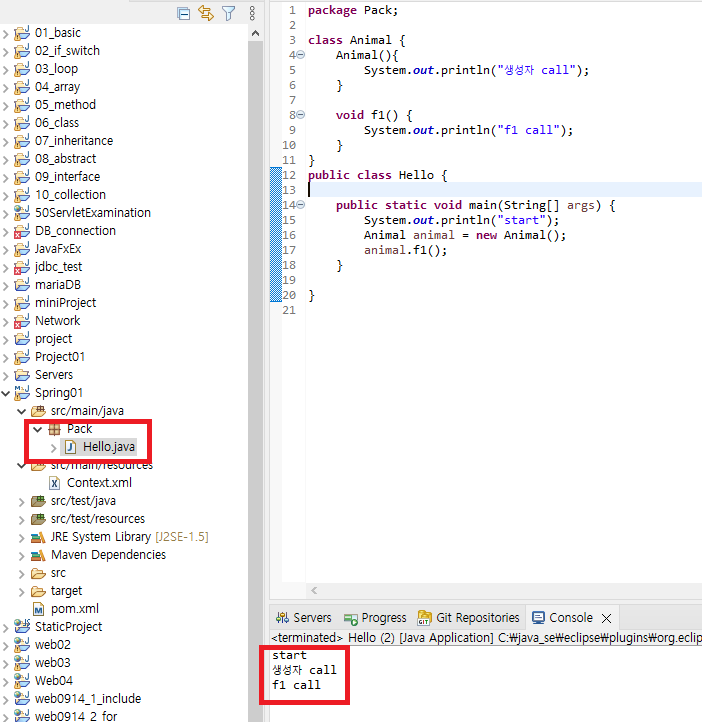702x722 pixels.
Task: Click the JRE System Library icon
Action: pos(38,538)
